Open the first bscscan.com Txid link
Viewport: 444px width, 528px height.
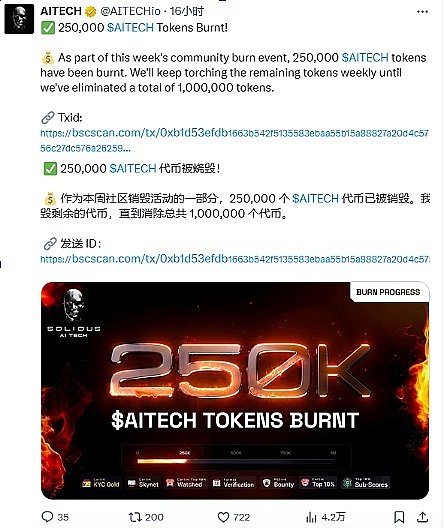click(234, 140)
